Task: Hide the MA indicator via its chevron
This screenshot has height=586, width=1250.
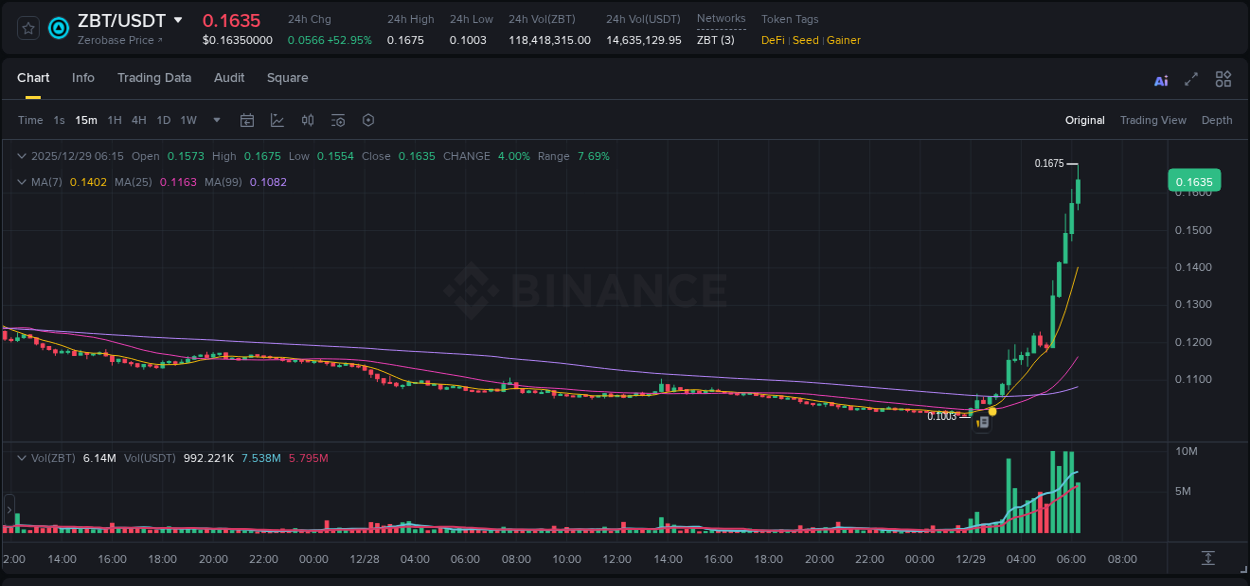Action: [x=21, y=181]
